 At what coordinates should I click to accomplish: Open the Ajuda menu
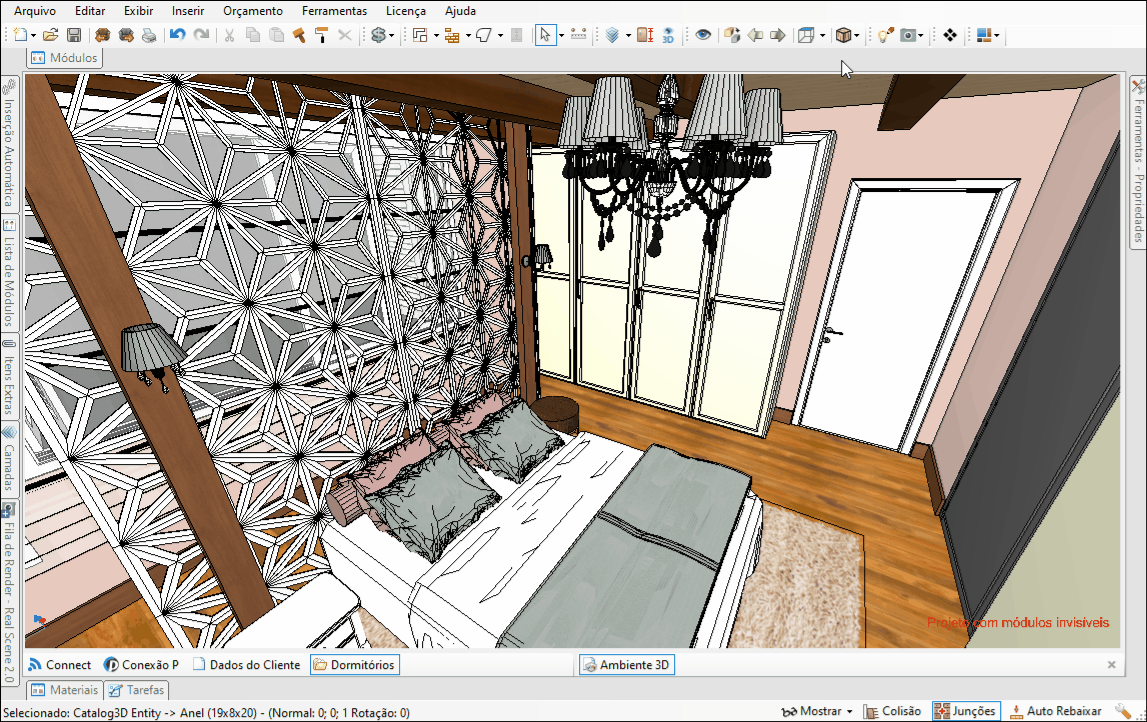[x=460, y=11]
